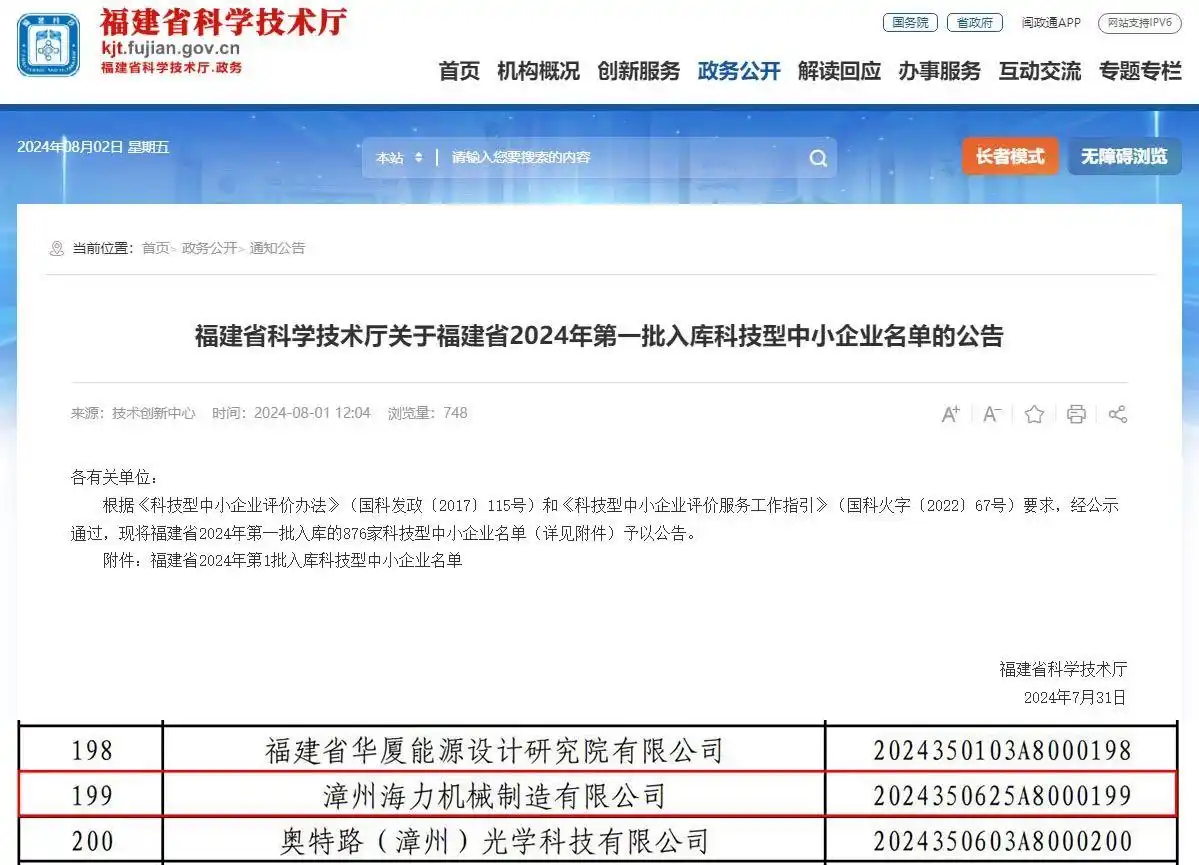Screen dimensions: 1199x865
Task: Go to 首页 in main navigation
Action: (x=459, y=71)
